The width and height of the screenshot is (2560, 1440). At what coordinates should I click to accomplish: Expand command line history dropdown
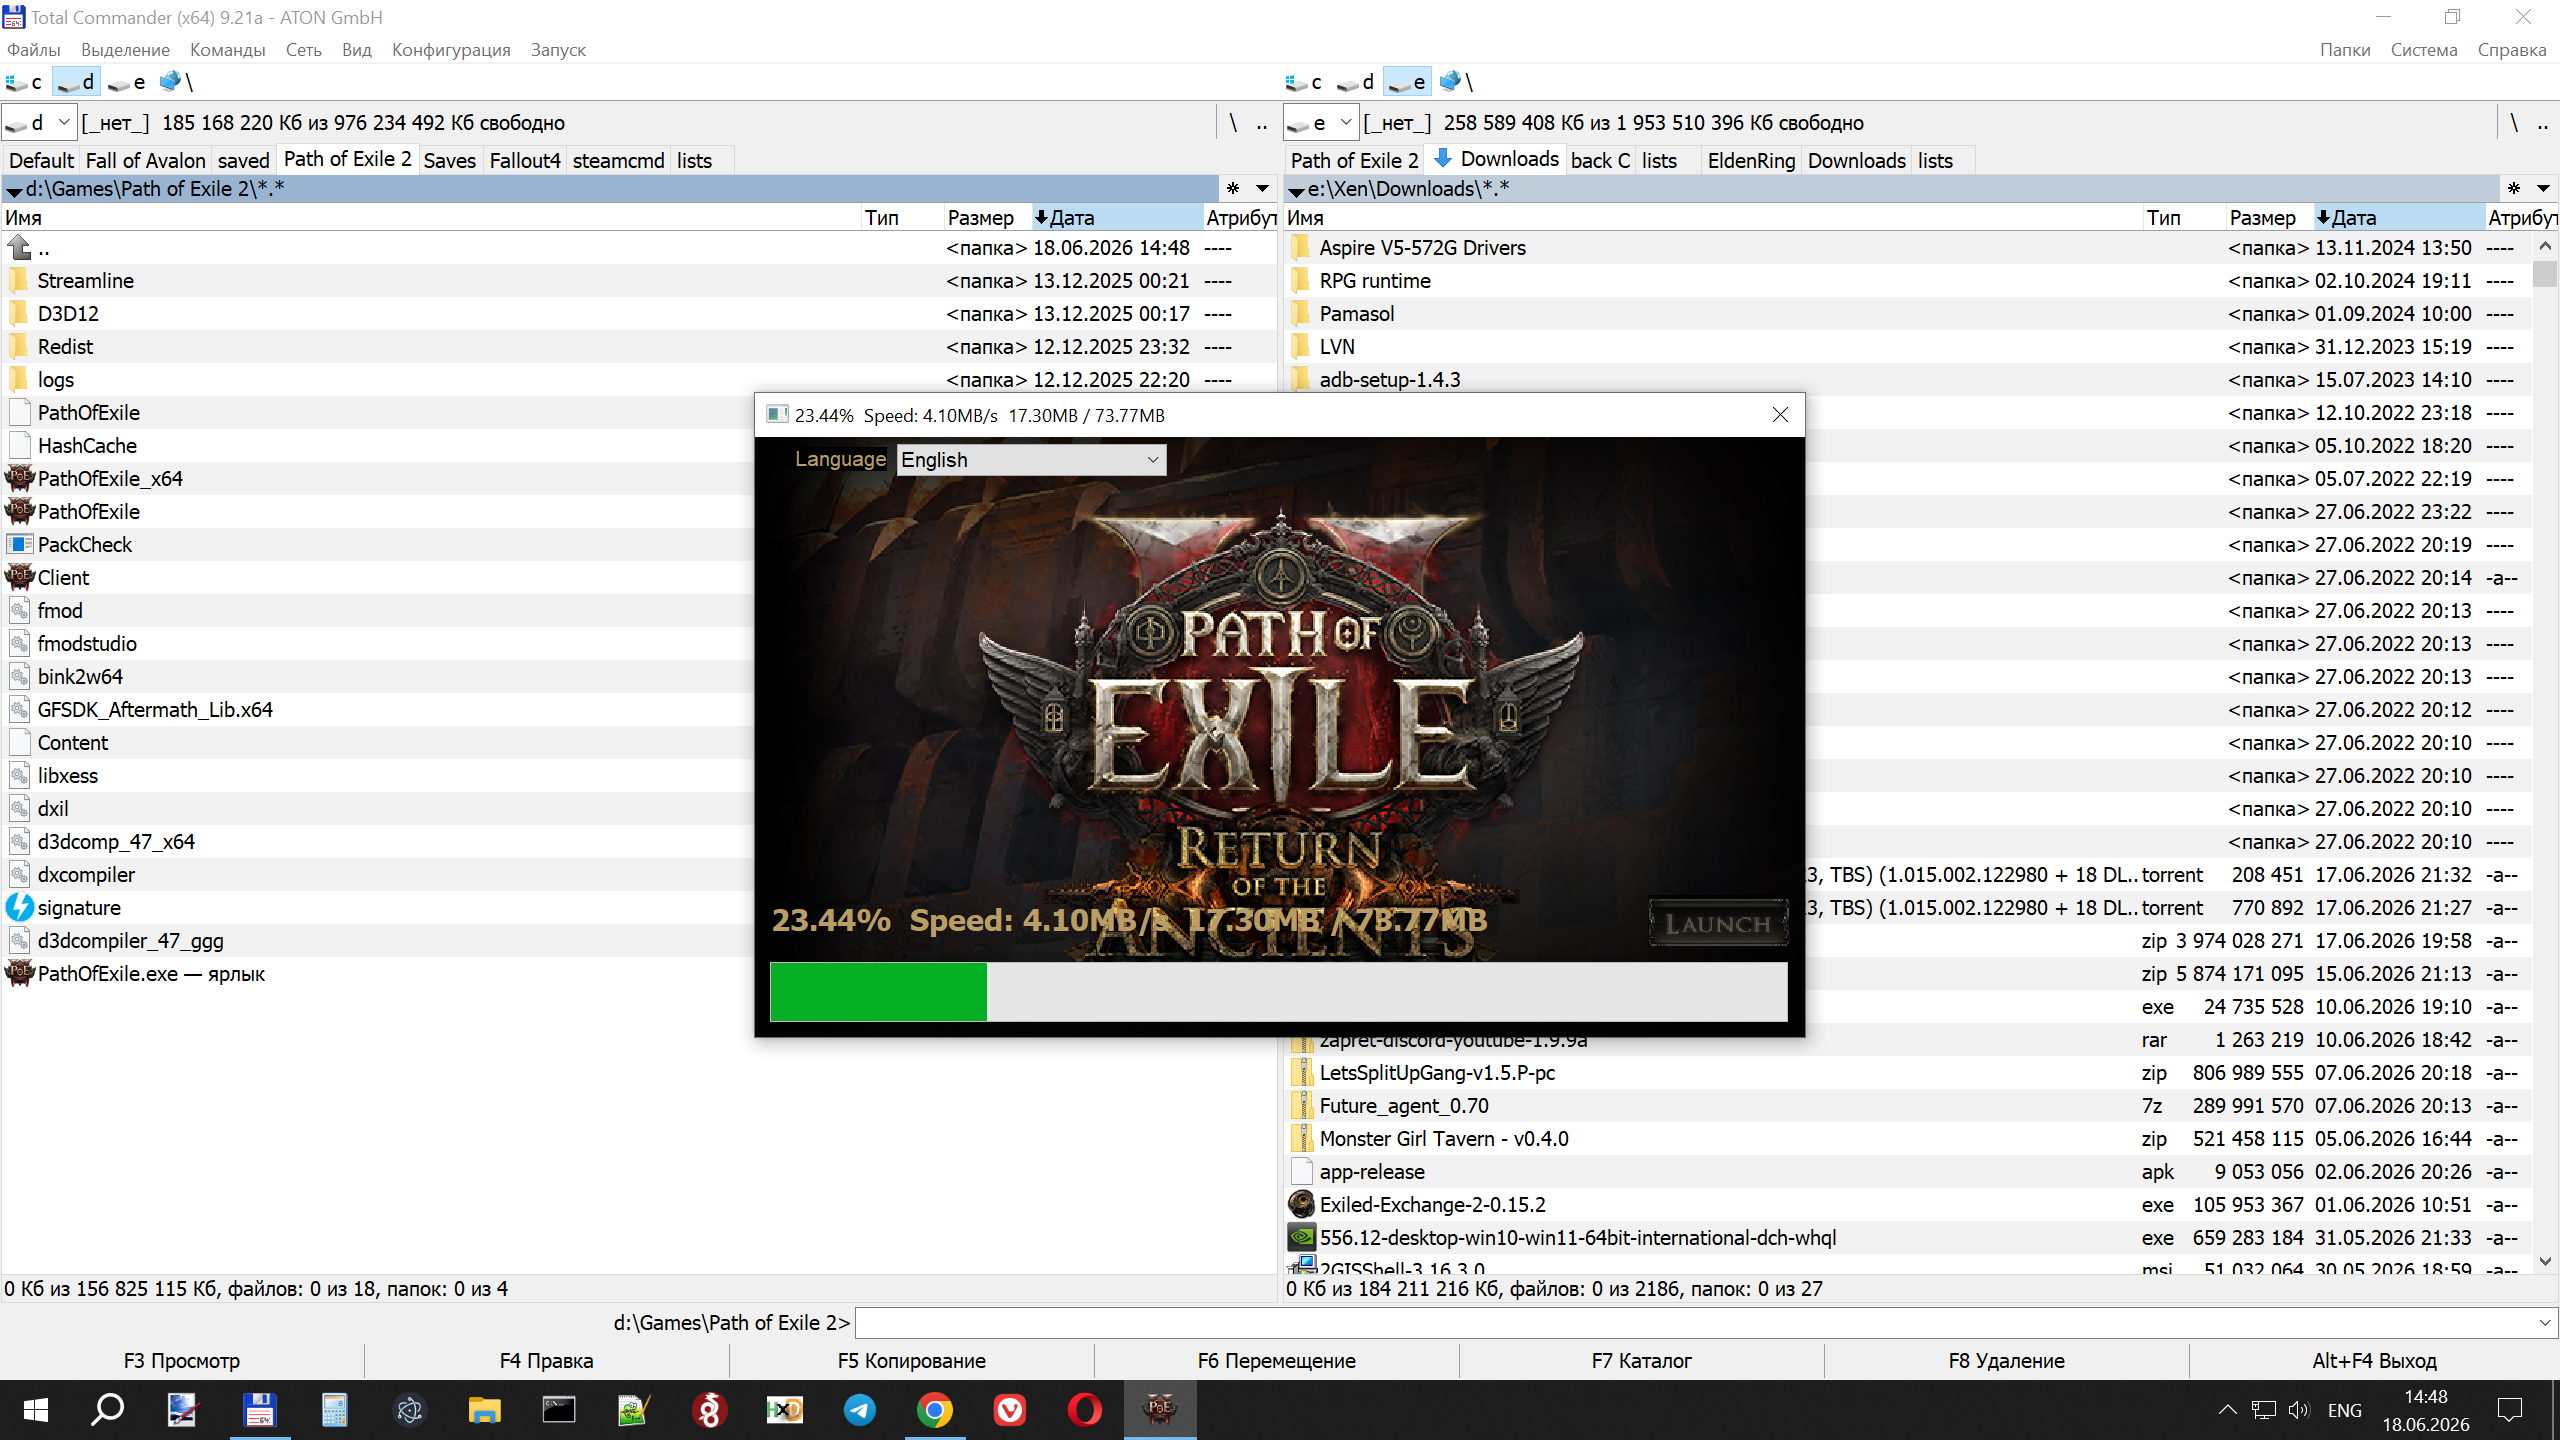point(2545,1323)
